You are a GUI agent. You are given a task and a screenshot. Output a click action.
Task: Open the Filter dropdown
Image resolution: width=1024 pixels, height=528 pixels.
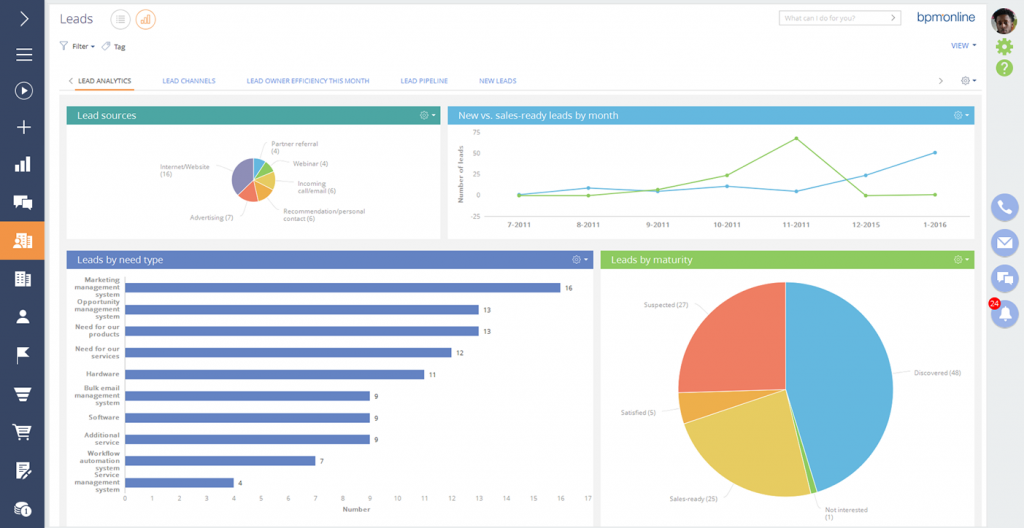click(77, 46)
